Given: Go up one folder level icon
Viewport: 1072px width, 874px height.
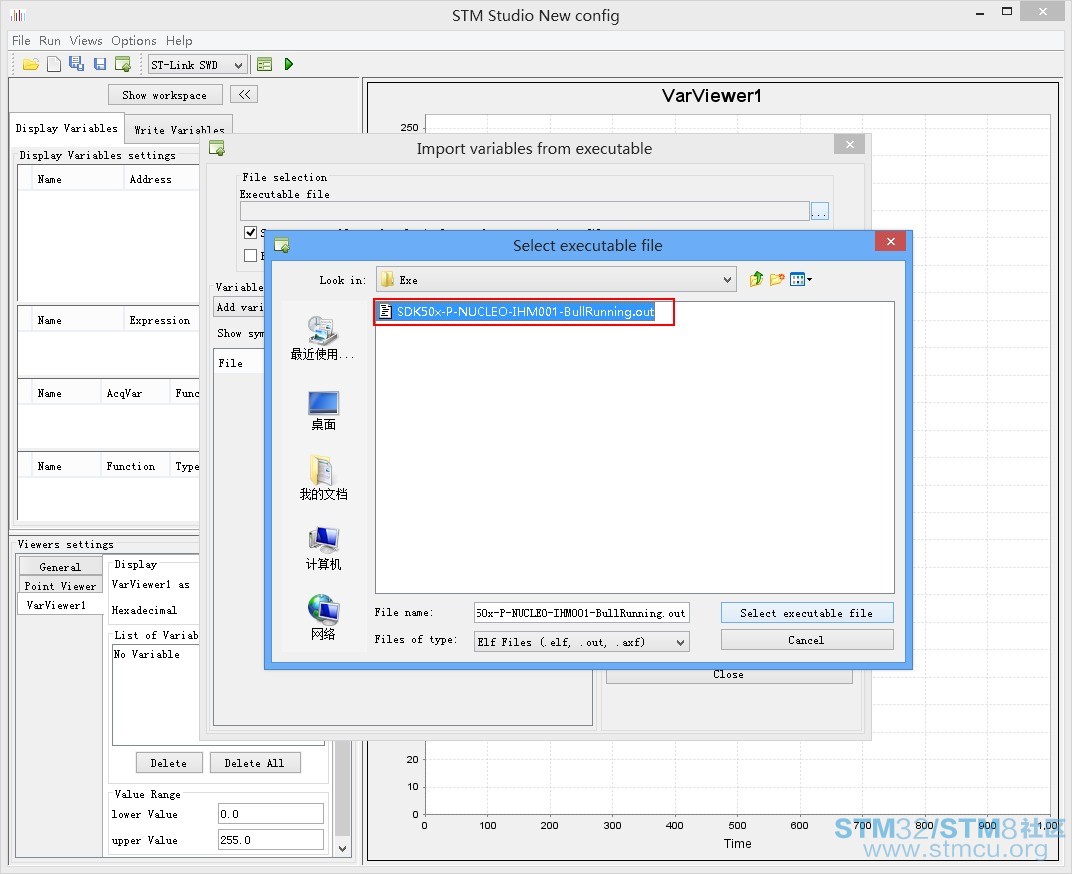Looking at the screenshot, I should pos(755,279).
